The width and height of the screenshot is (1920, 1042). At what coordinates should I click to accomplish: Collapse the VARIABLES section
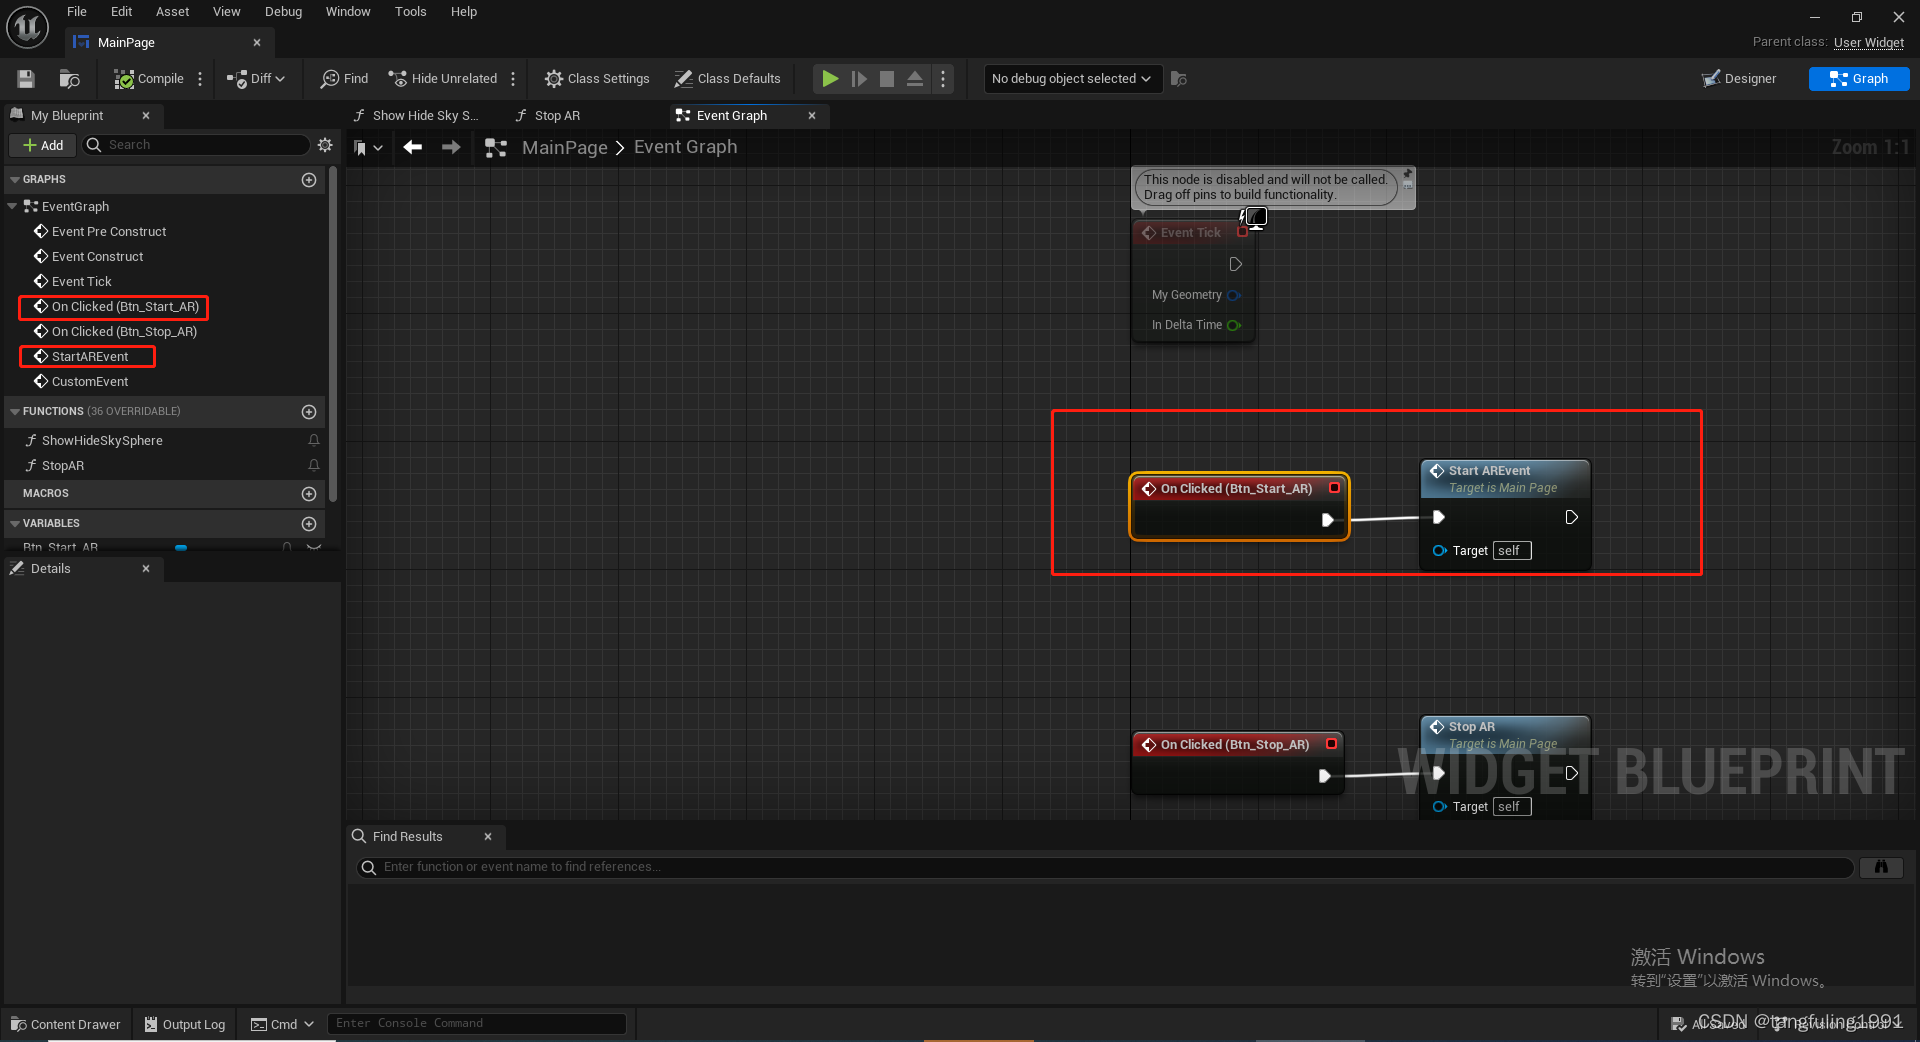pos(15,524)
